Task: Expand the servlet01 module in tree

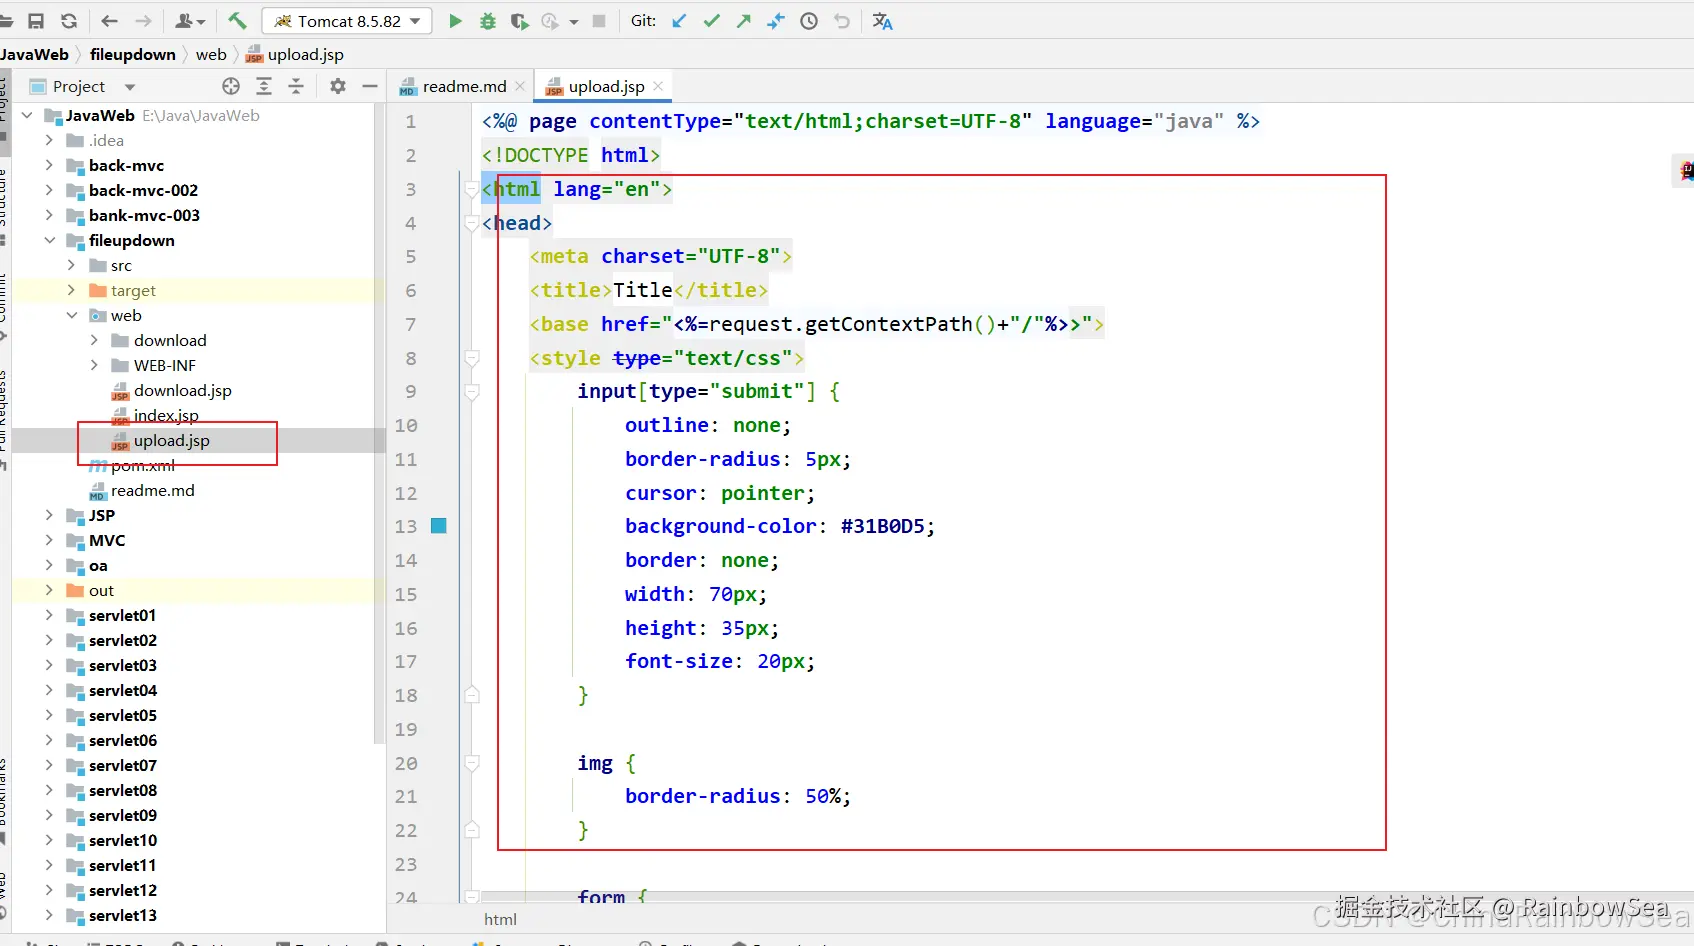Action: click(49, 615)
